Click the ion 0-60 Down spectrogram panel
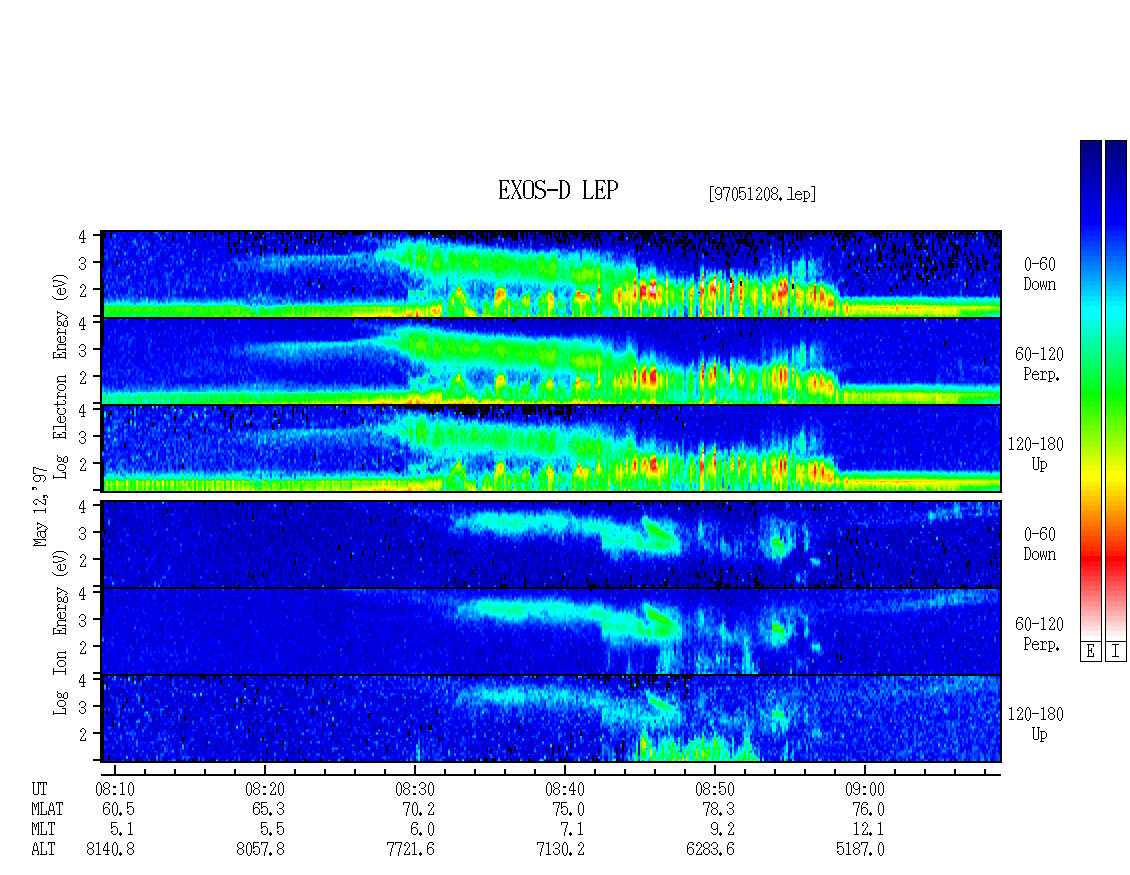 (x=551, y=544)
